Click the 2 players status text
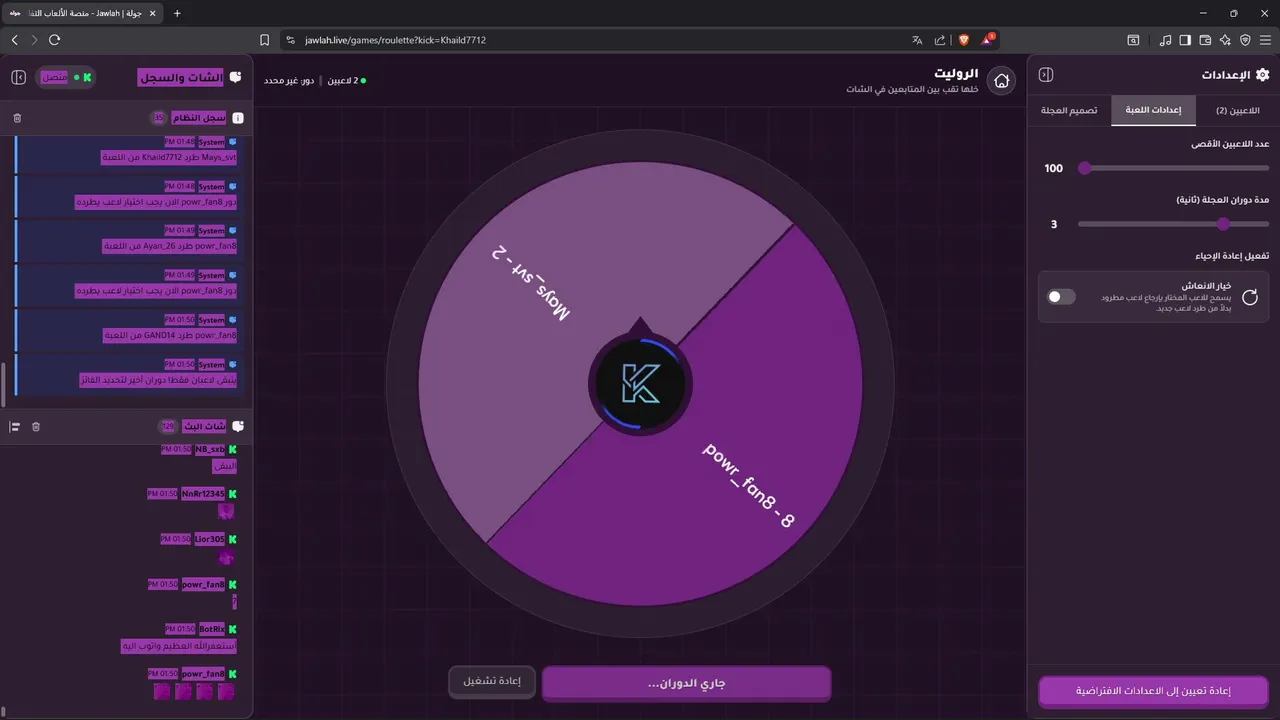1280x720 pixels. coord(346,80)
